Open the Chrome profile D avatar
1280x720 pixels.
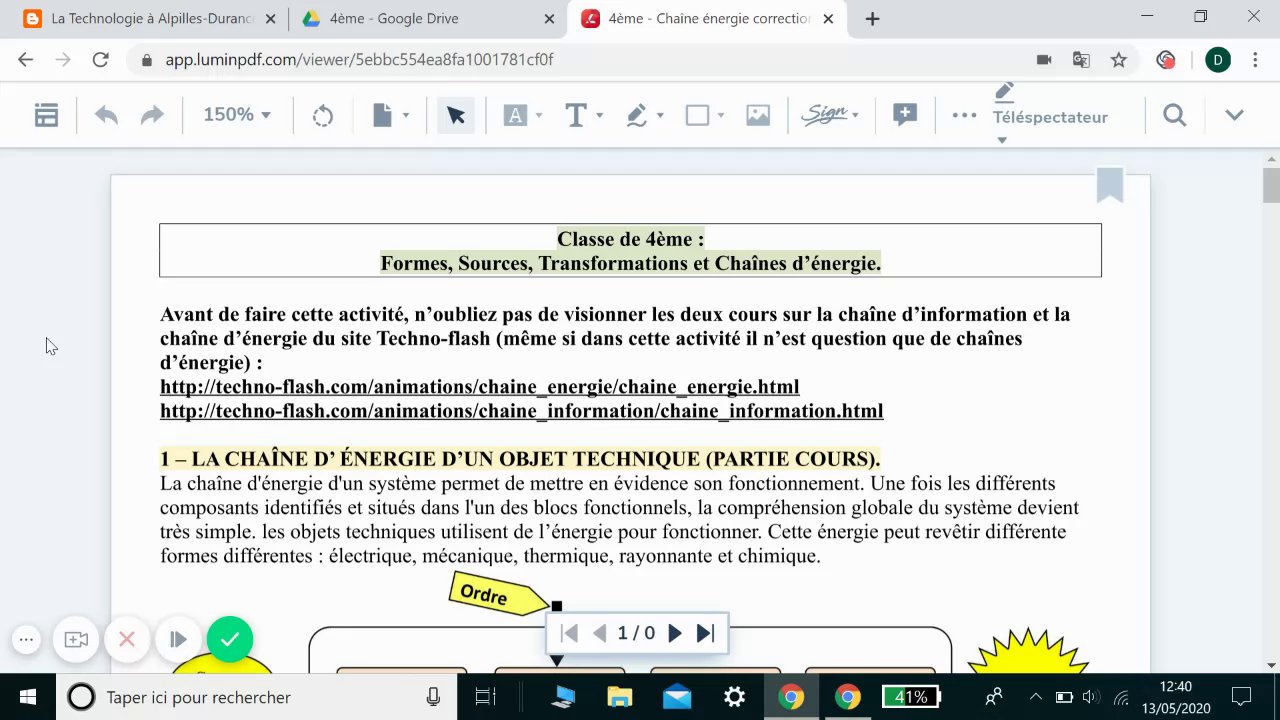[1218, 60]
